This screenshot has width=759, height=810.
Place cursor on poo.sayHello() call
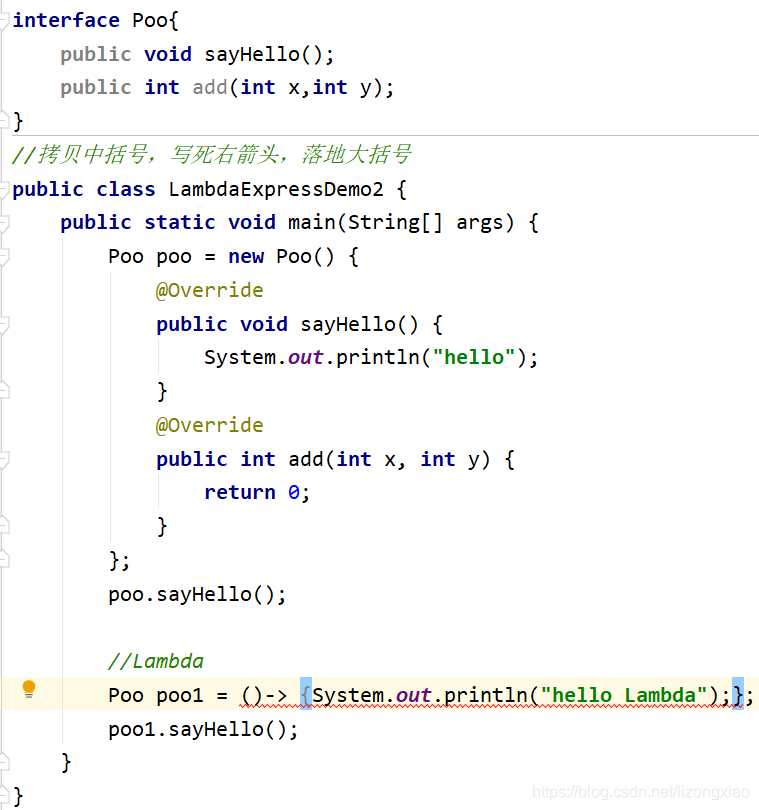(x=197, y=594)
